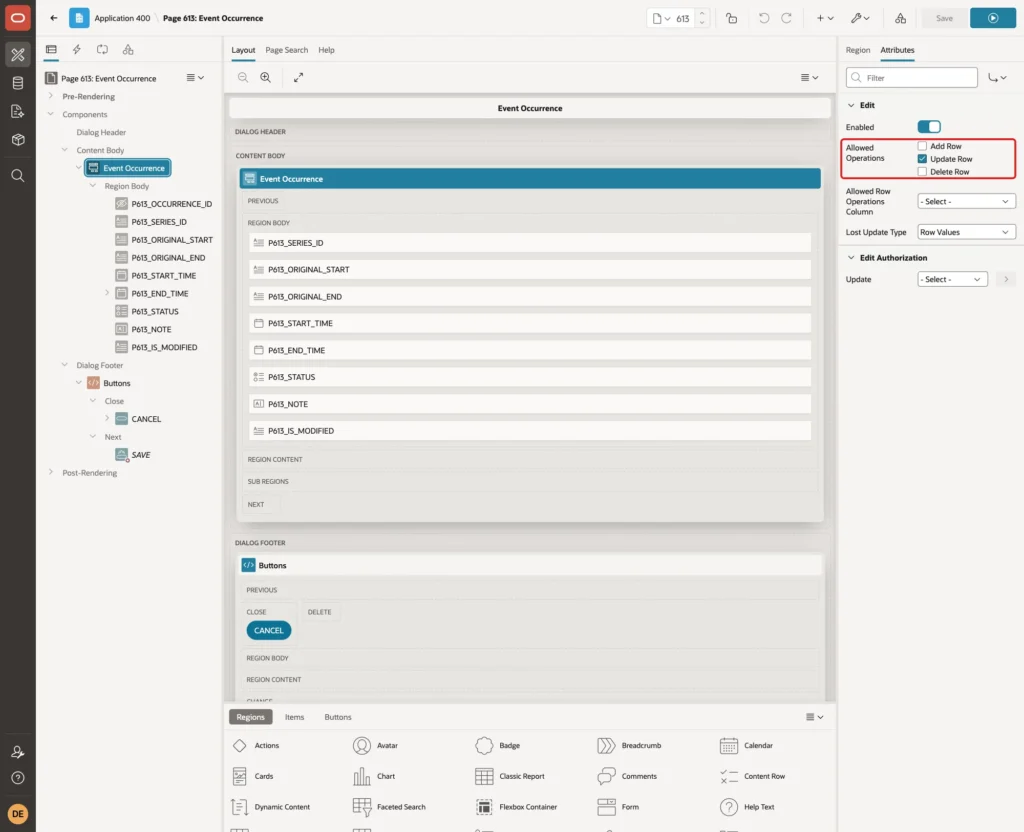Screen dimensions: 1024x832
Task: Check the Add Row checkbox
Action: (x=922, y=146)
